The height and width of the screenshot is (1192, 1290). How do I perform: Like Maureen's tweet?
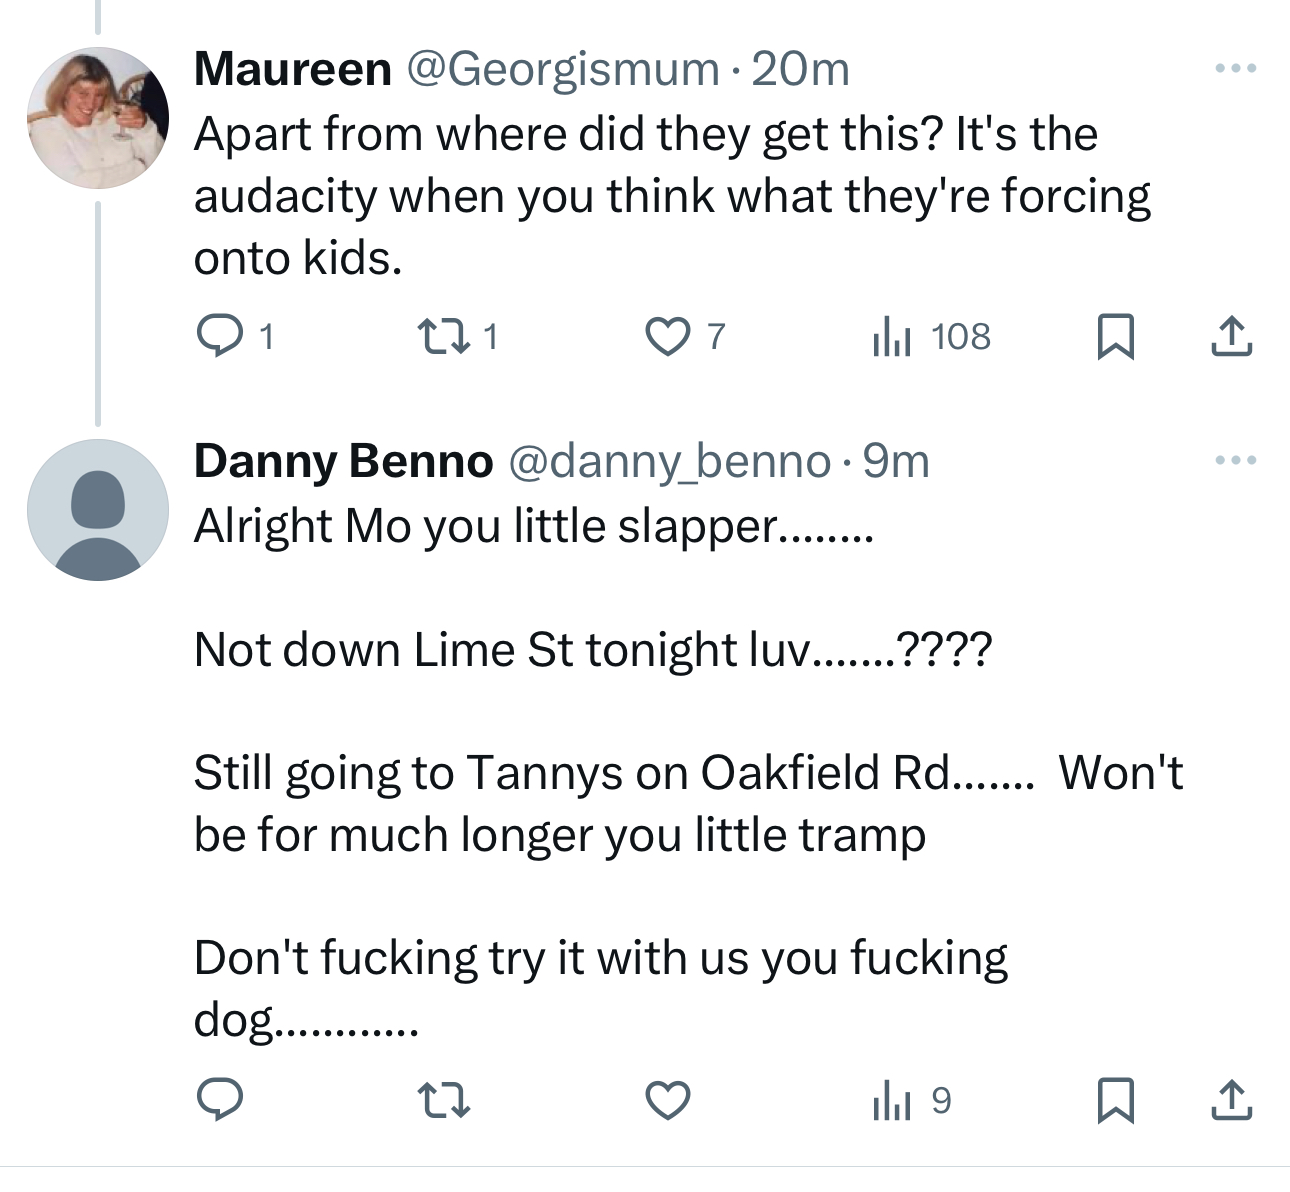click(x=667, y=336)
